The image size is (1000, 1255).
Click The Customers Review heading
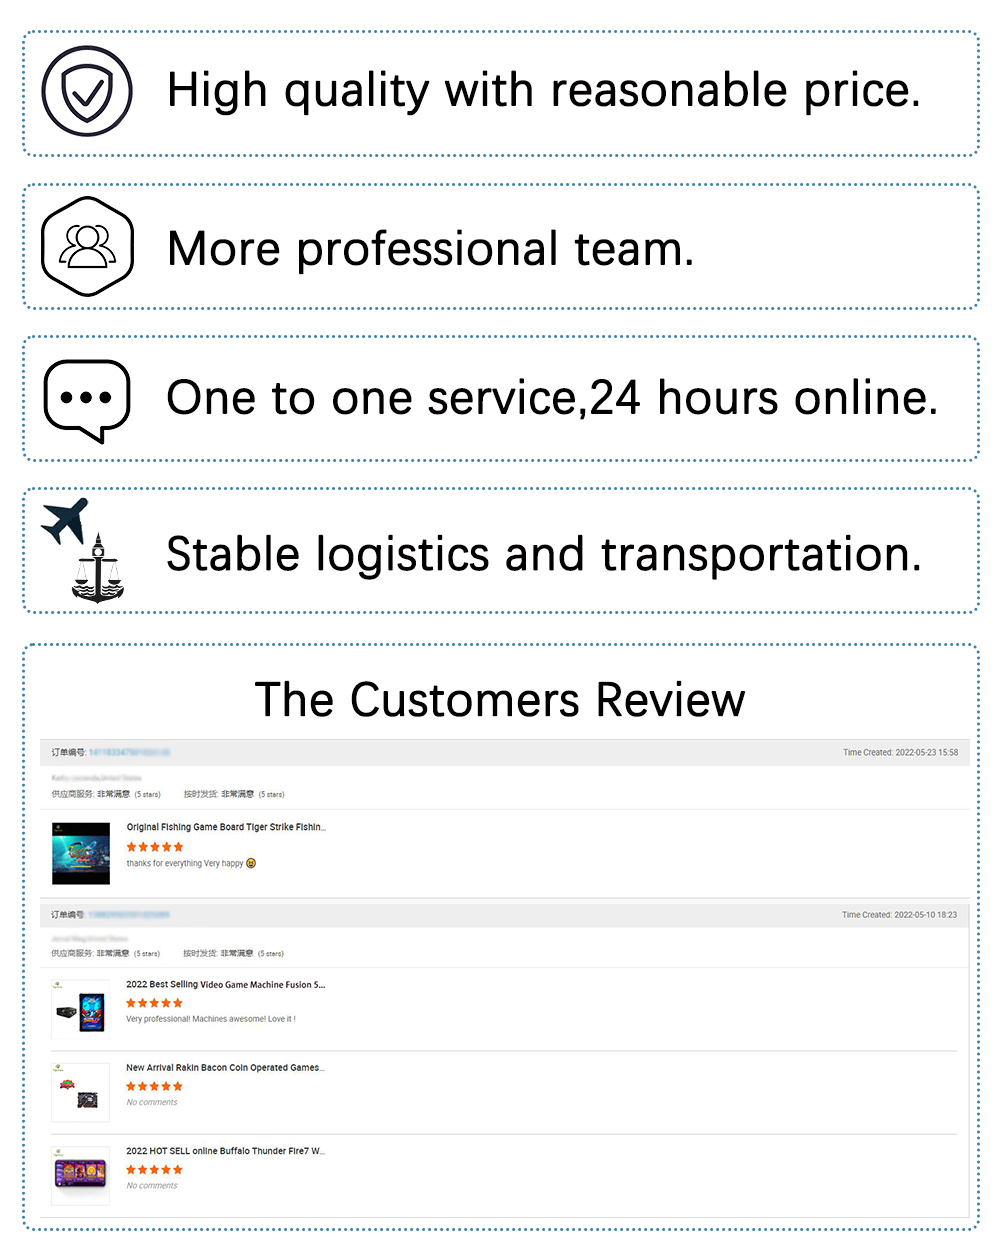[x=500, y=699]
